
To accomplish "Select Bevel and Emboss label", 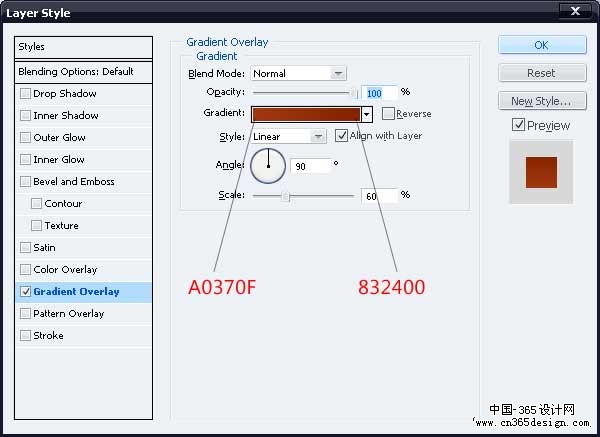I will [74, 182].
